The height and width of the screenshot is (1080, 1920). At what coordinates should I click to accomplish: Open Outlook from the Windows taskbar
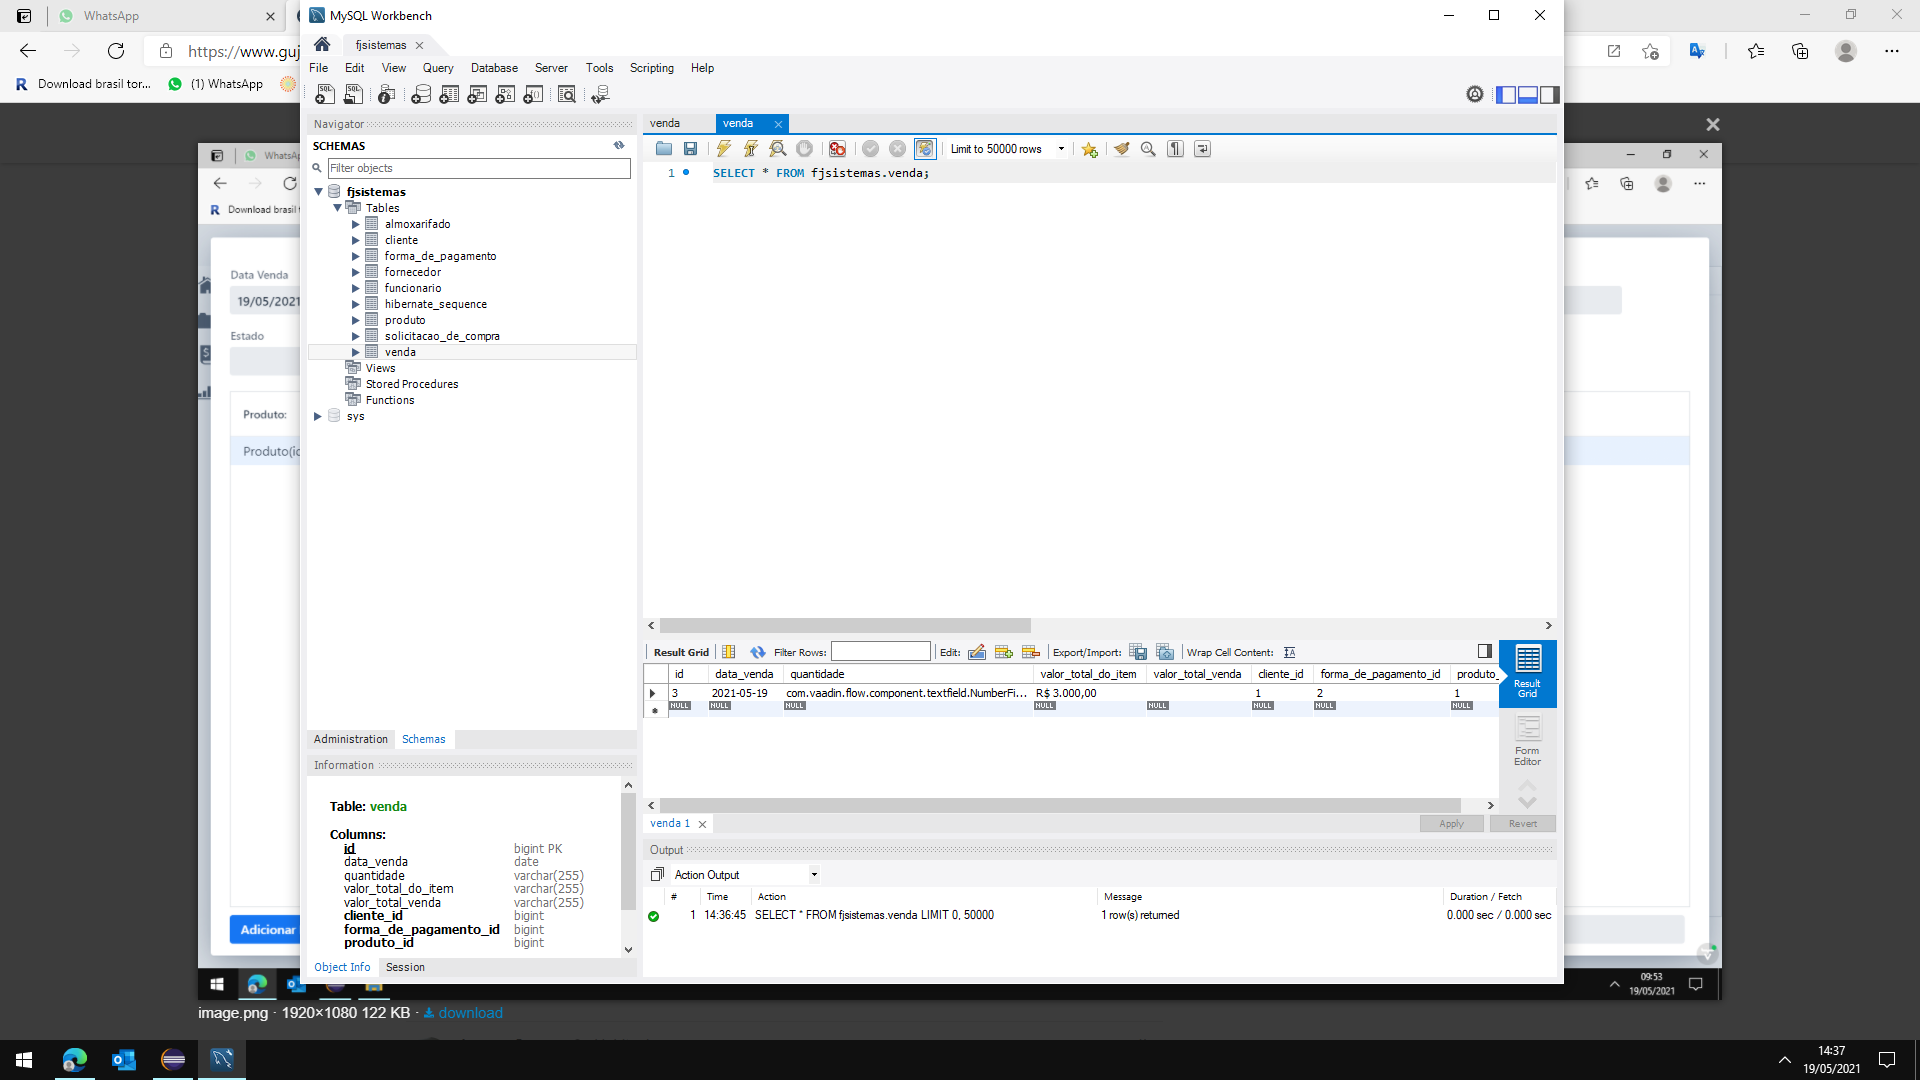(124, 1060)
